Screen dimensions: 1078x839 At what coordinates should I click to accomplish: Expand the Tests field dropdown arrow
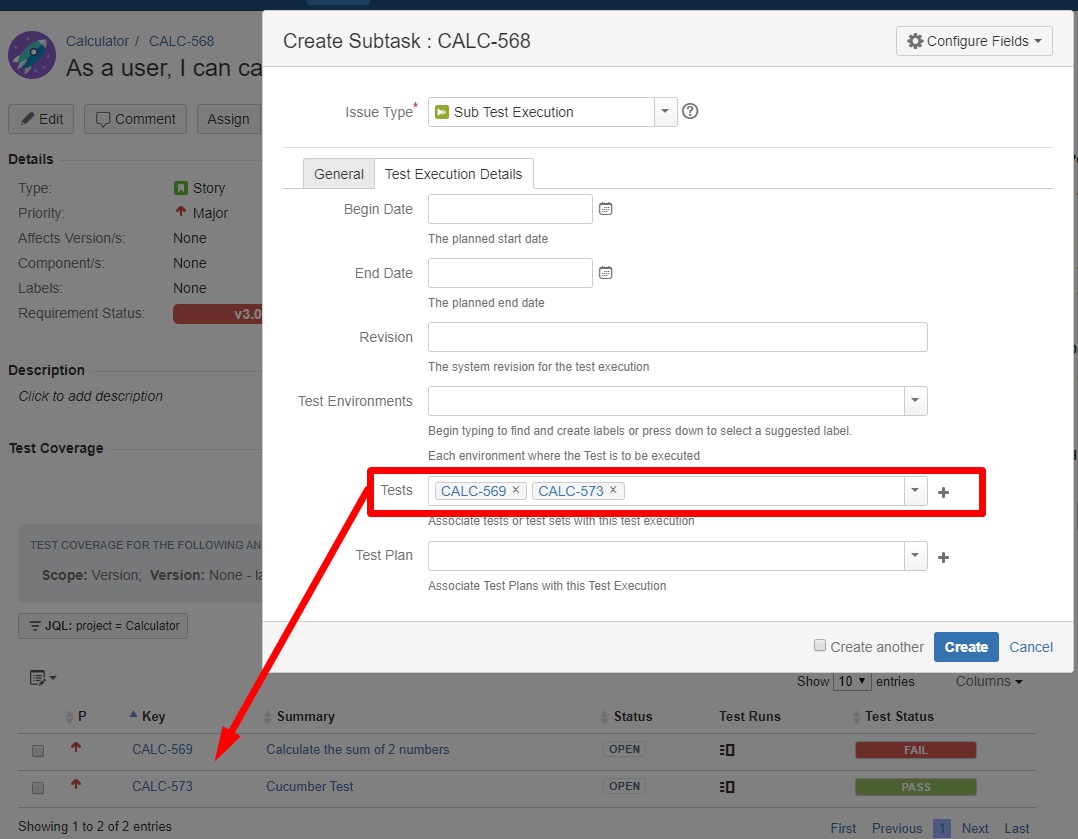[915, 491]
